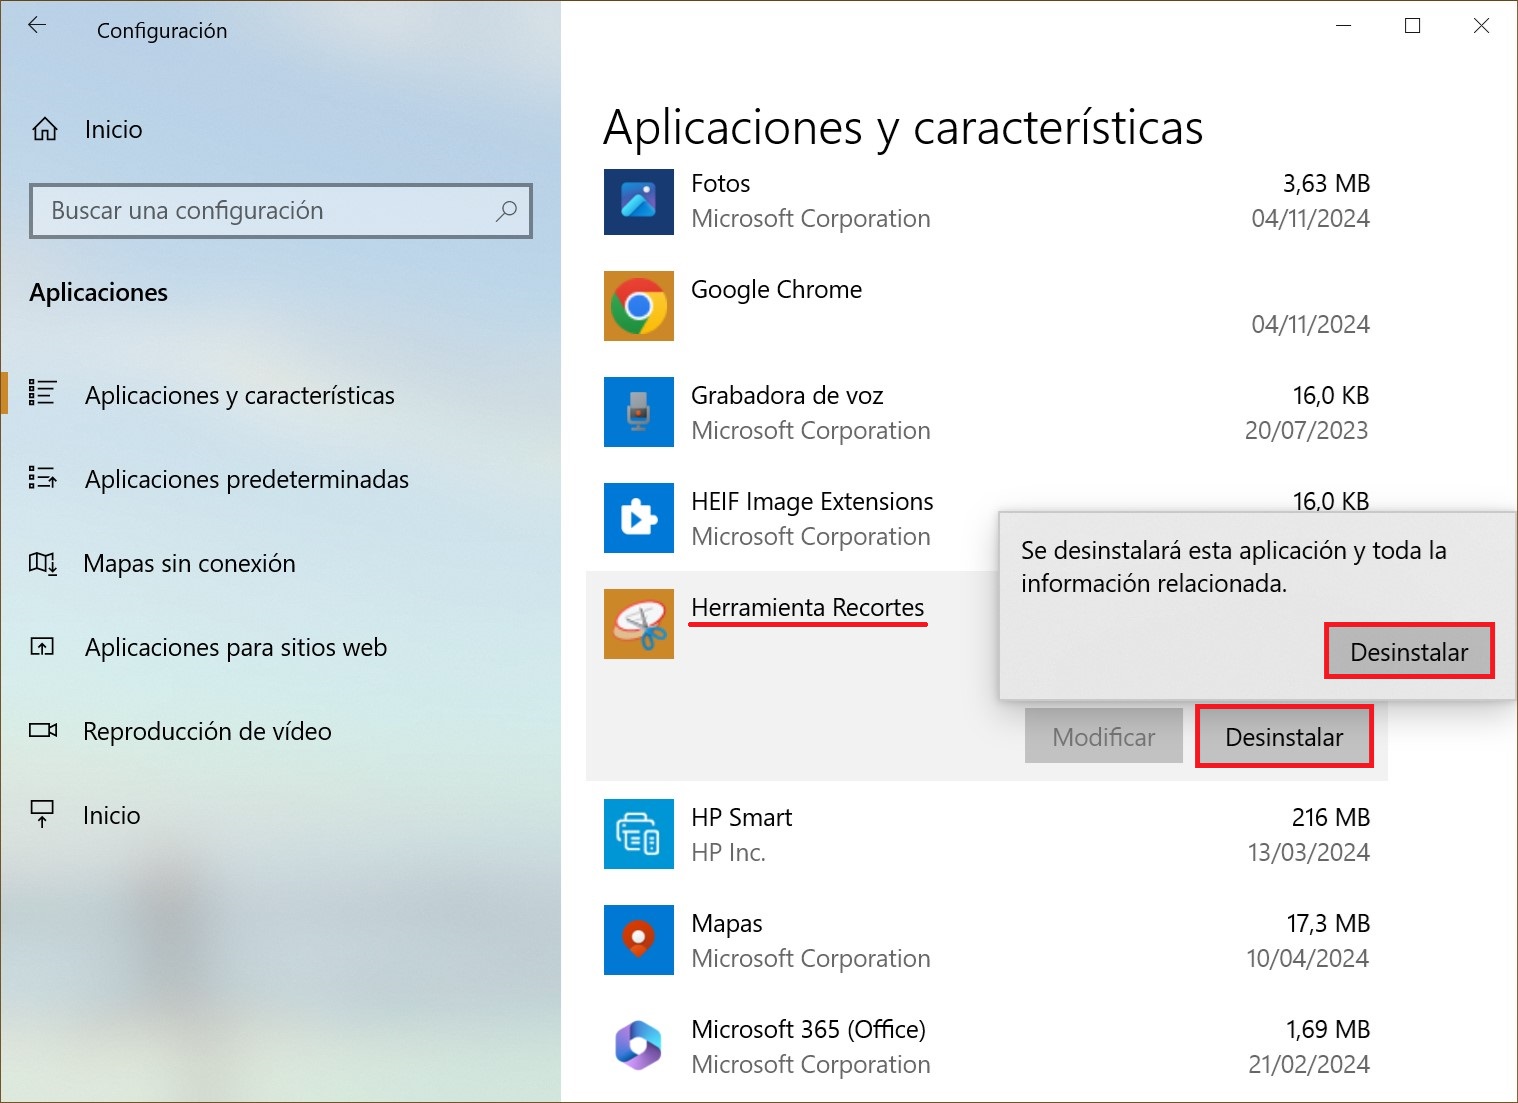Click the Grabadora de voz icon
Viewport: 1518px width, 1103px height.
[x=639, y=412]
